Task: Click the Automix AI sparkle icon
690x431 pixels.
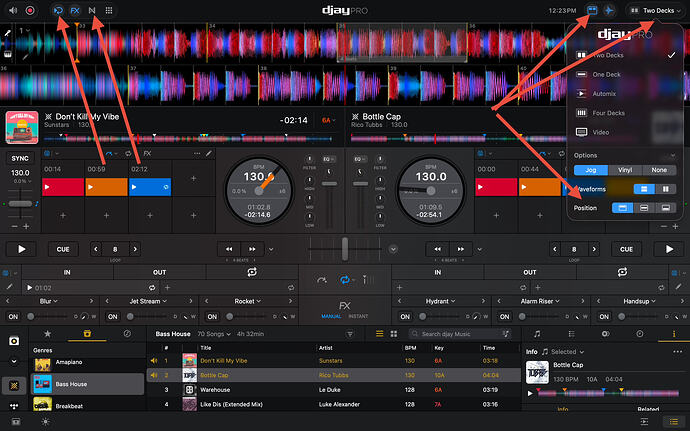Action: (x=609, y=10)
